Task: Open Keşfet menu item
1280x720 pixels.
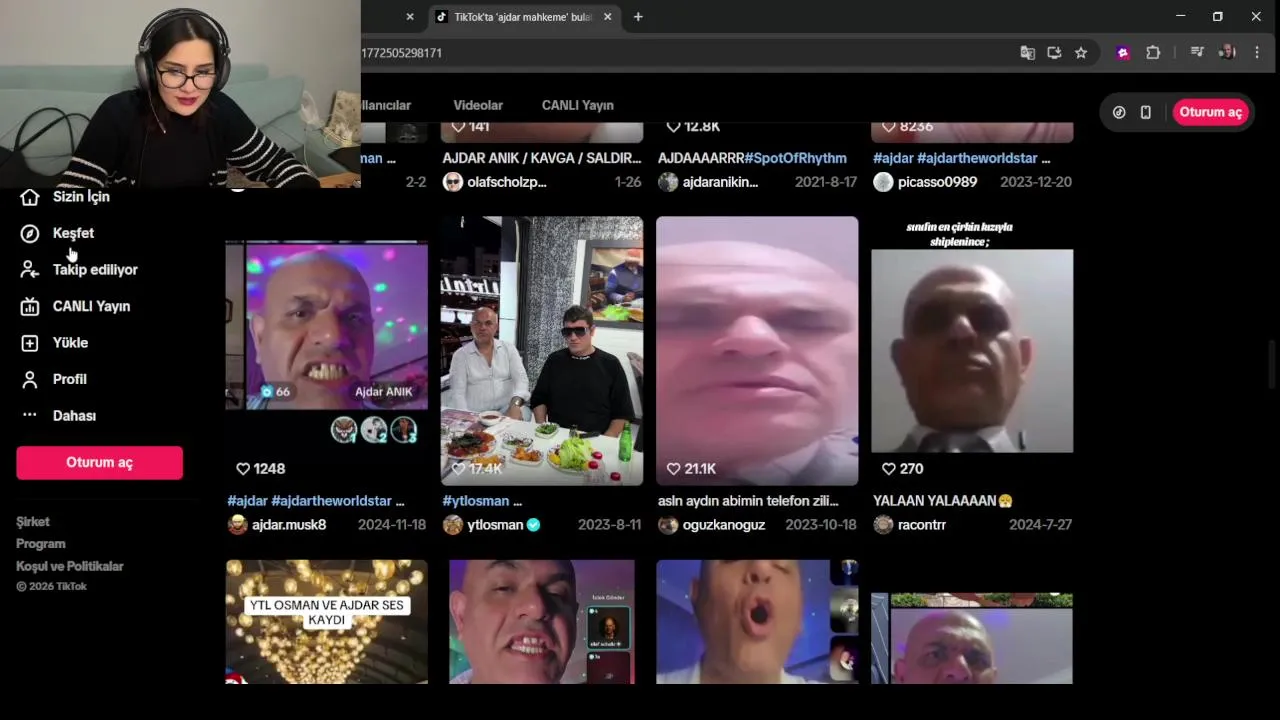Action: click(x=73, y=233)
